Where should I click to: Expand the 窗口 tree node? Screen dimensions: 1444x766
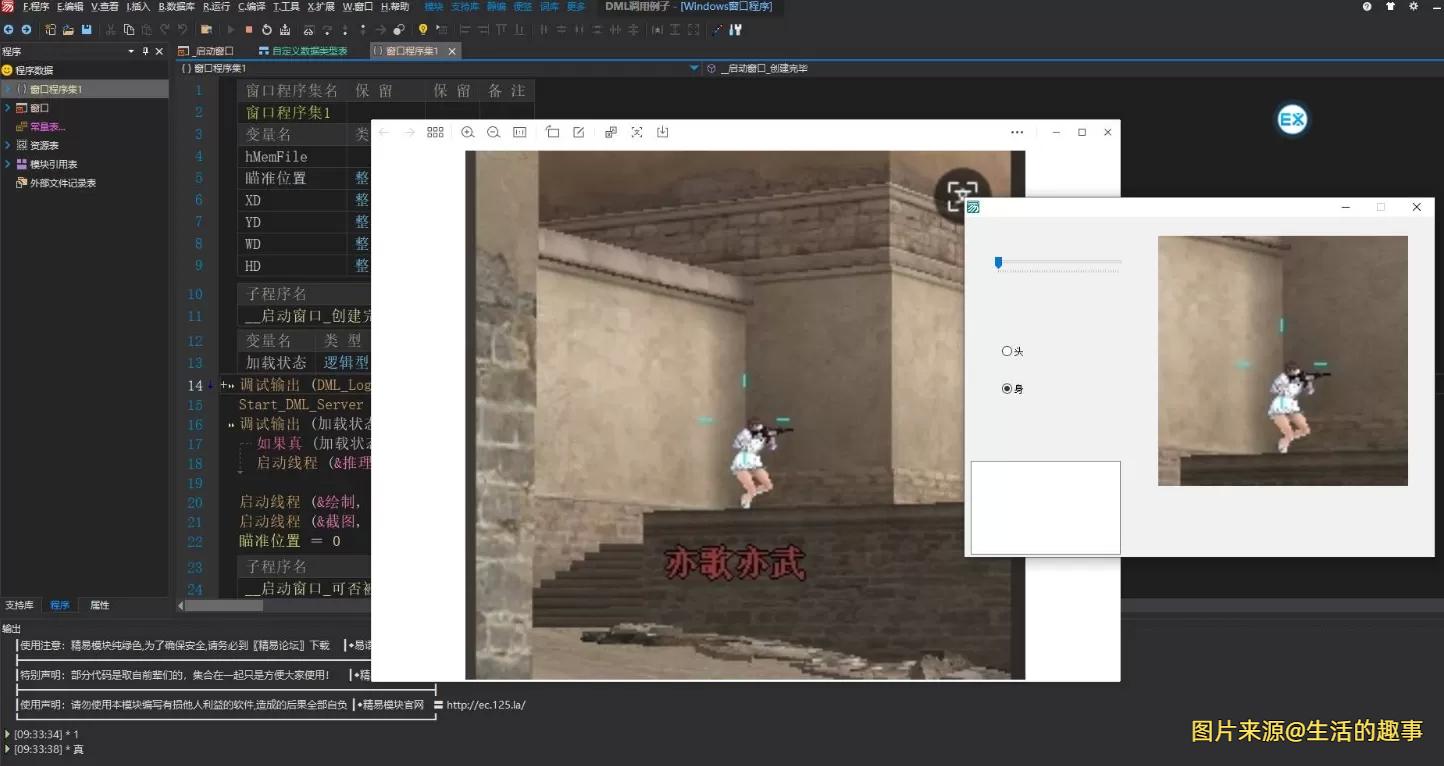click(x=8, y=107)
